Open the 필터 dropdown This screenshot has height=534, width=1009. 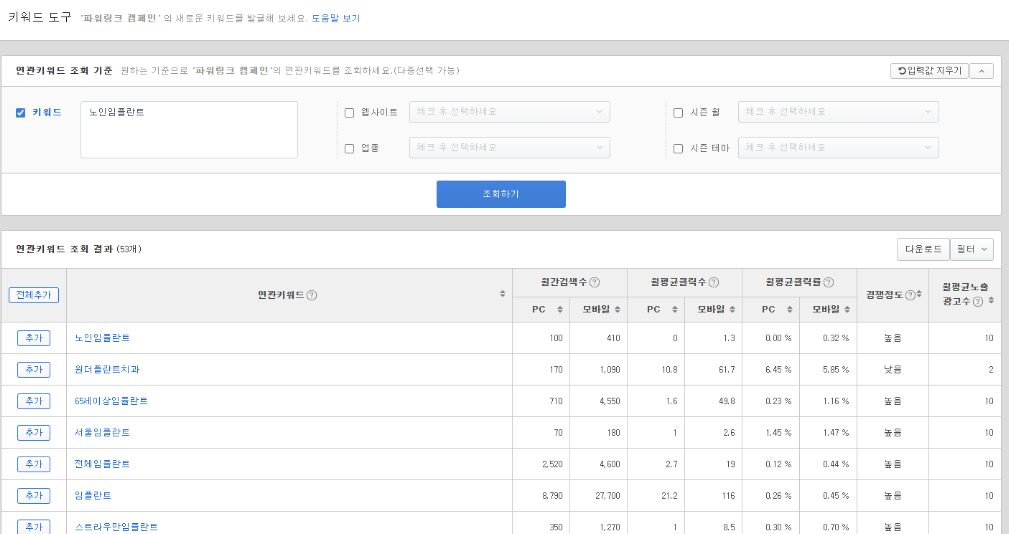click(972, 250)
